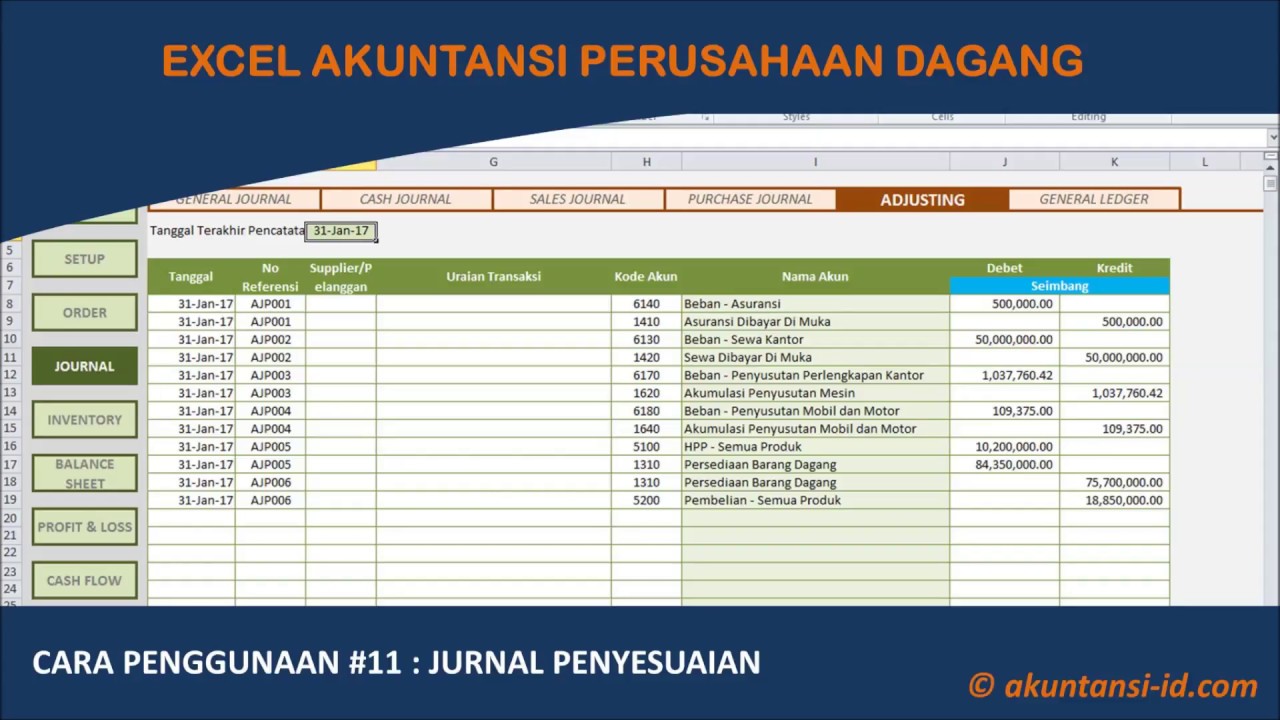Click account code 5100

[646, 447]
